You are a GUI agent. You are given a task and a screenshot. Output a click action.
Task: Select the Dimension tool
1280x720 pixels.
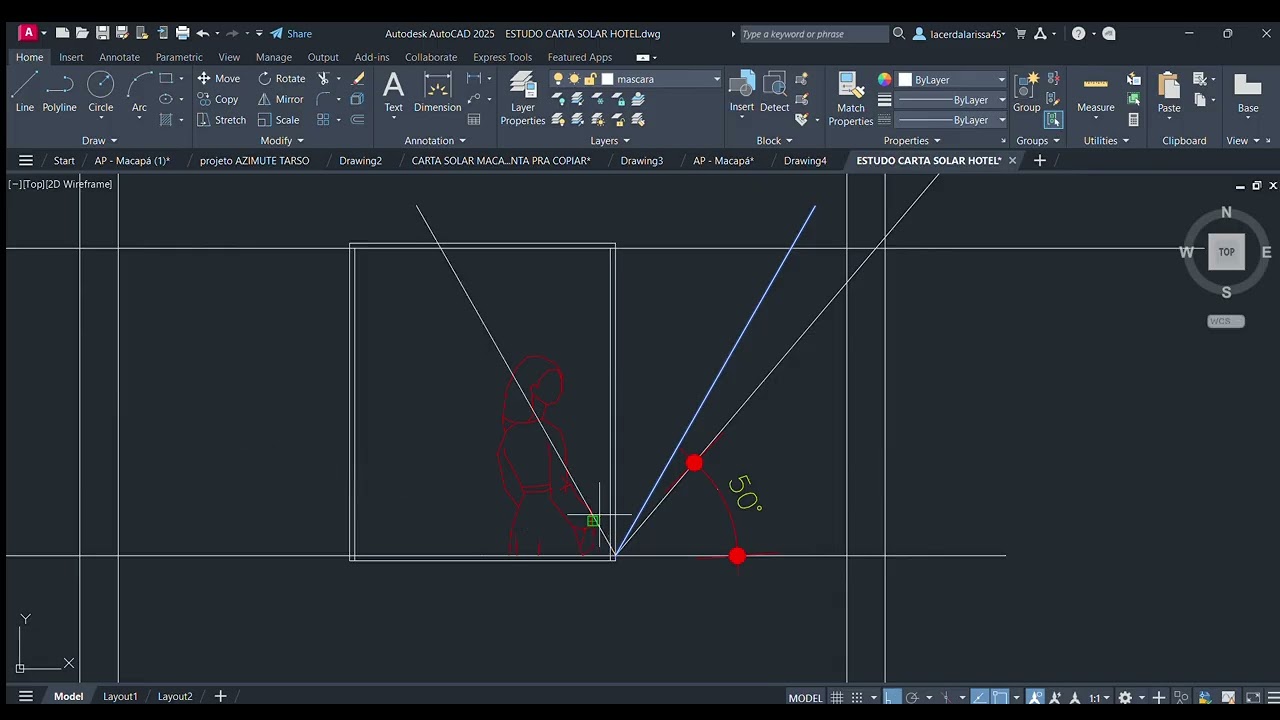[x=437, y=92]
